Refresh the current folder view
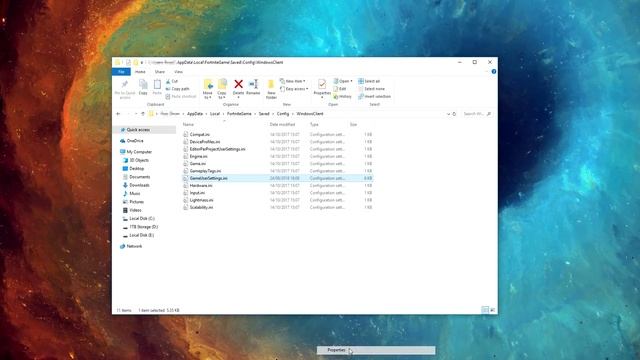This screenshot has width=640, height=360. 454,114
